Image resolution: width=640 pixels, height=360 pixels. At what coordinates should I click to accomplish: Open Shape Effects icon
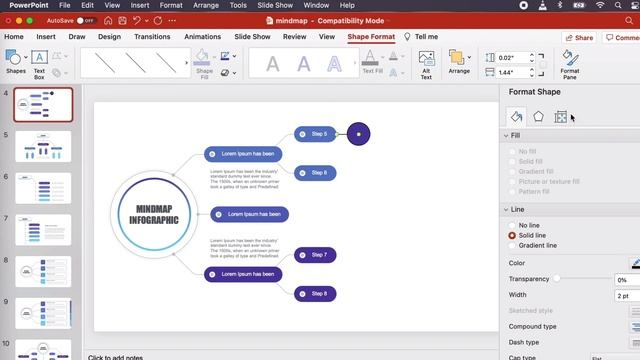point(224,73)
